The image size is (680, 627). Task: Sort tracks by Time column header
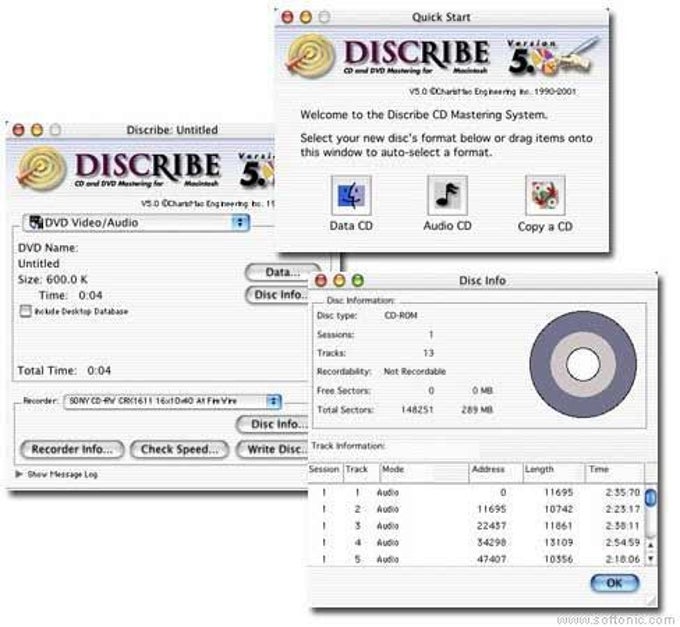(x=615, y=472)
